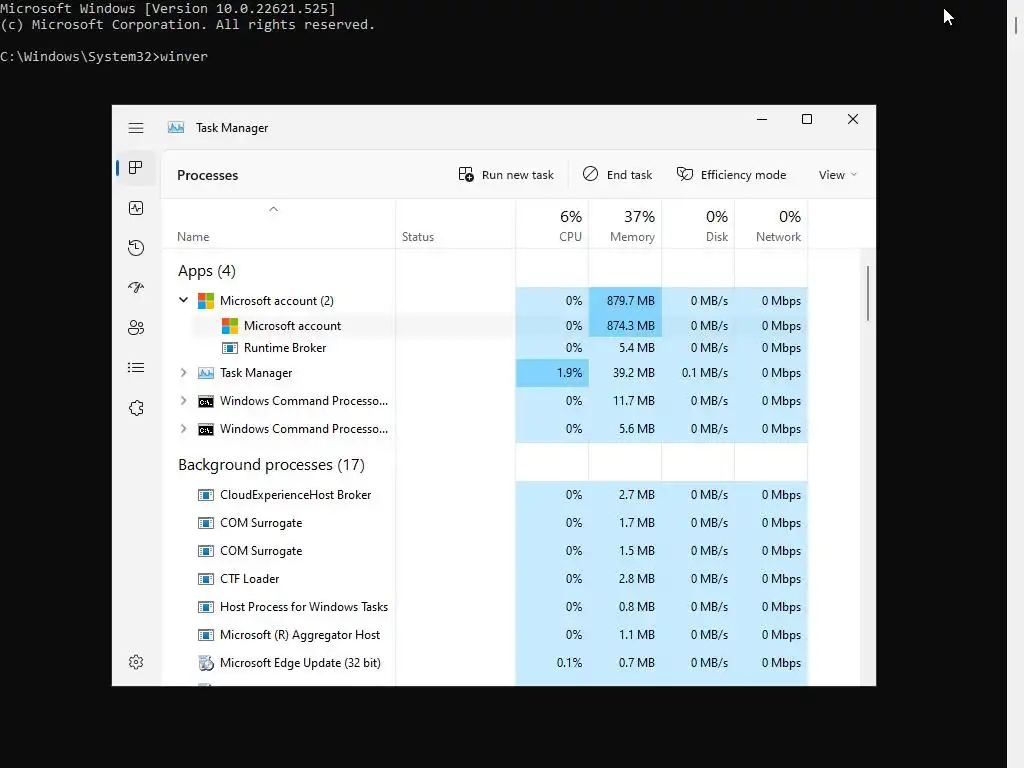
Task: Click the Task Manager row app icon
Action: [x=206, y=373]
